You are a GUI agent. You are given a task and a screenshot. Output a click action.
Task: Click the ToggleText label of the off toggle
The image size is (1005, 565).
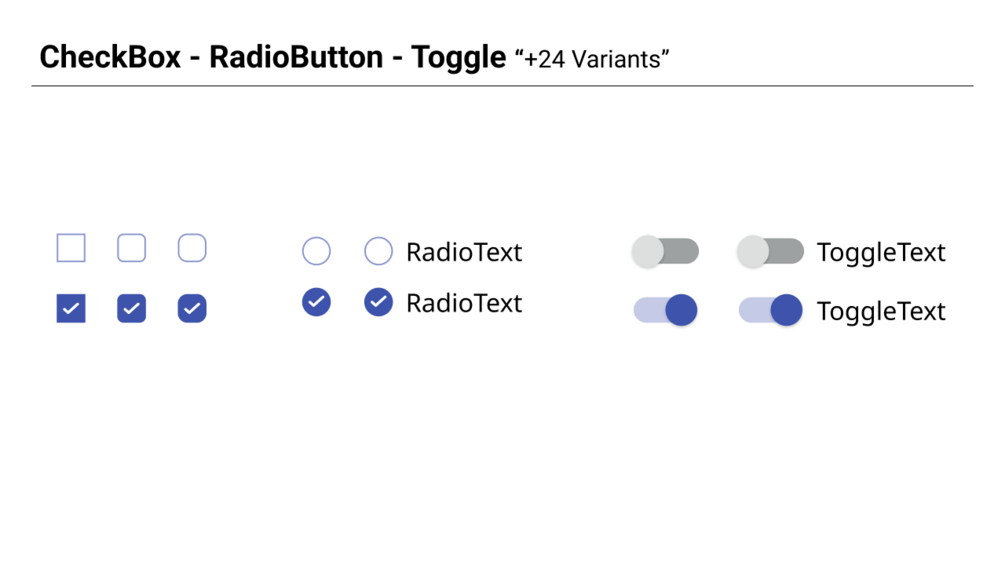click(880, 252)
